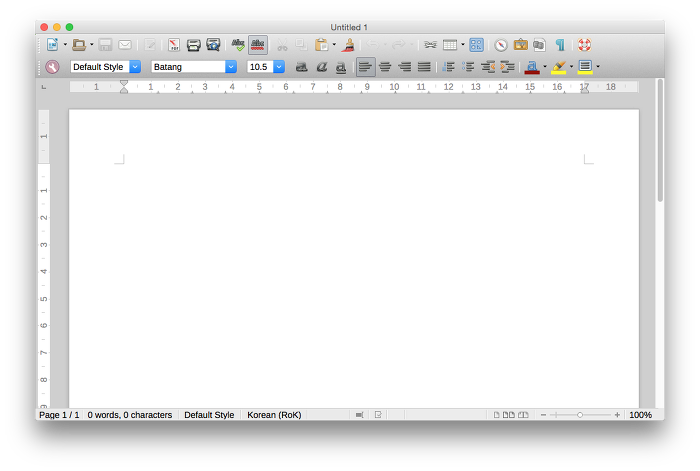The image size is (700, 471).
Task: Open the Navigator compass icon
Action: [x=501, y=45]
